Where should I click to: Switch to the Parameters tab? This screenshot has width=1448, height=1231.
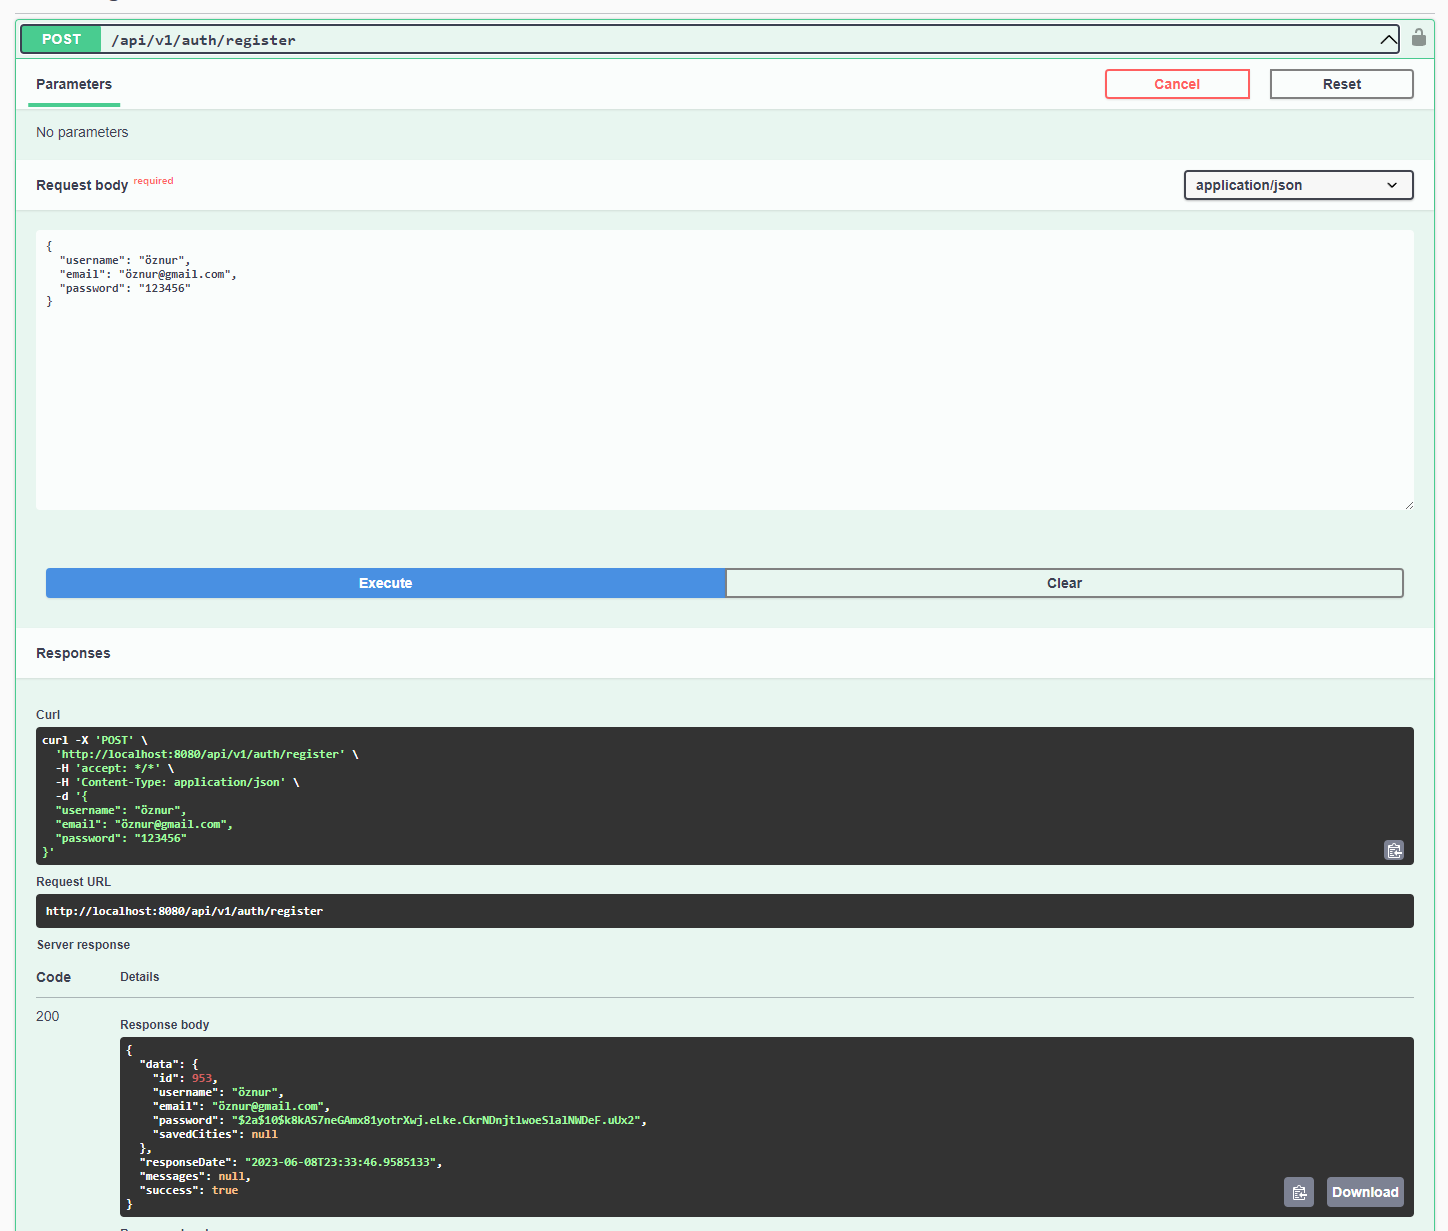coord(73,84)
